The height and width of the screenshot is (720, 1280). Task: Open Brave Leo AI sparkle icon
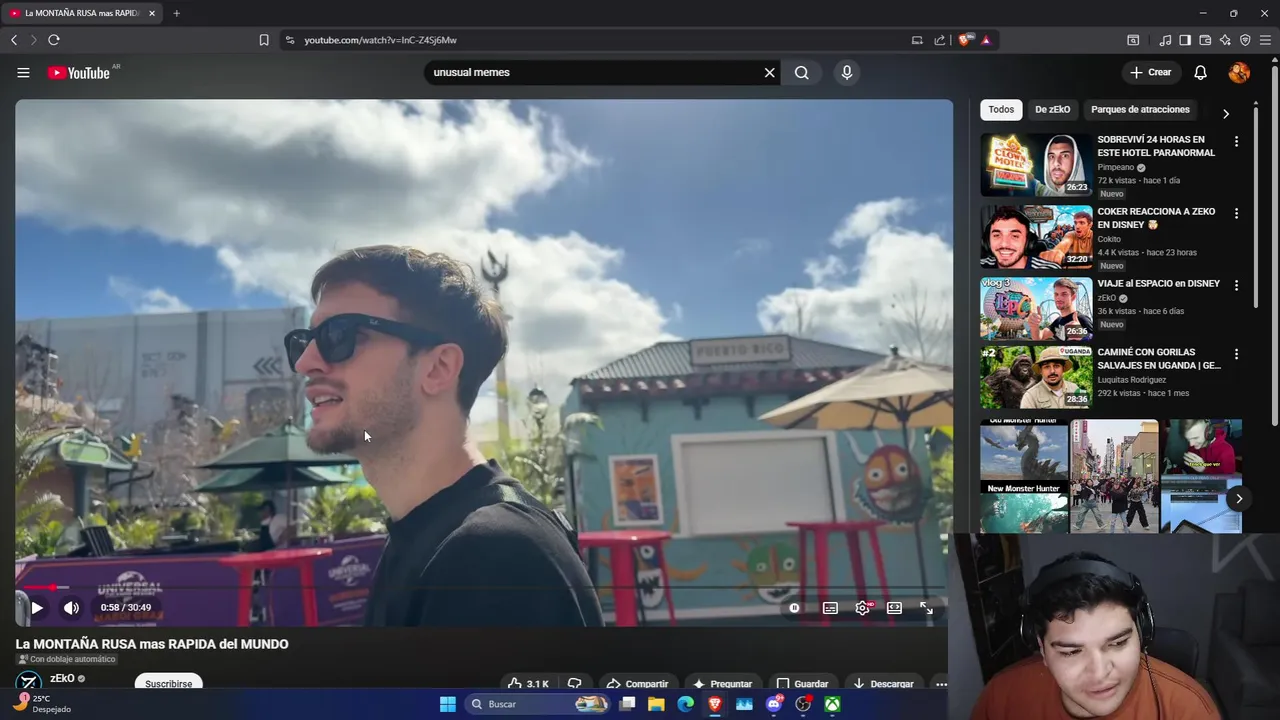(1225, 40)
